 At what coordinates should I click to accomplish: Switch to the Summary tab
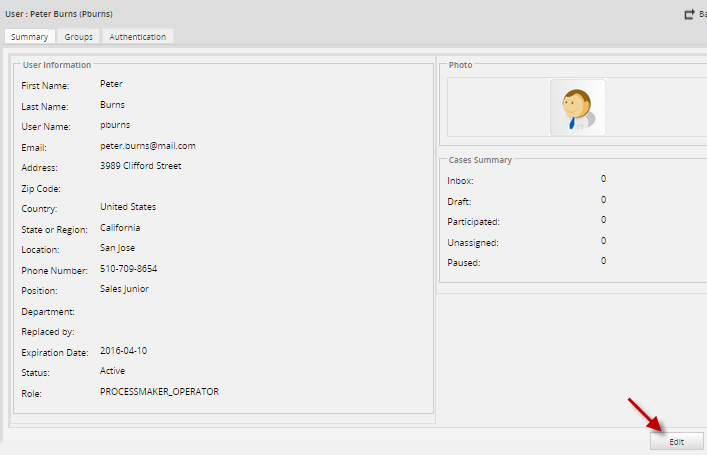pos(29,37)
